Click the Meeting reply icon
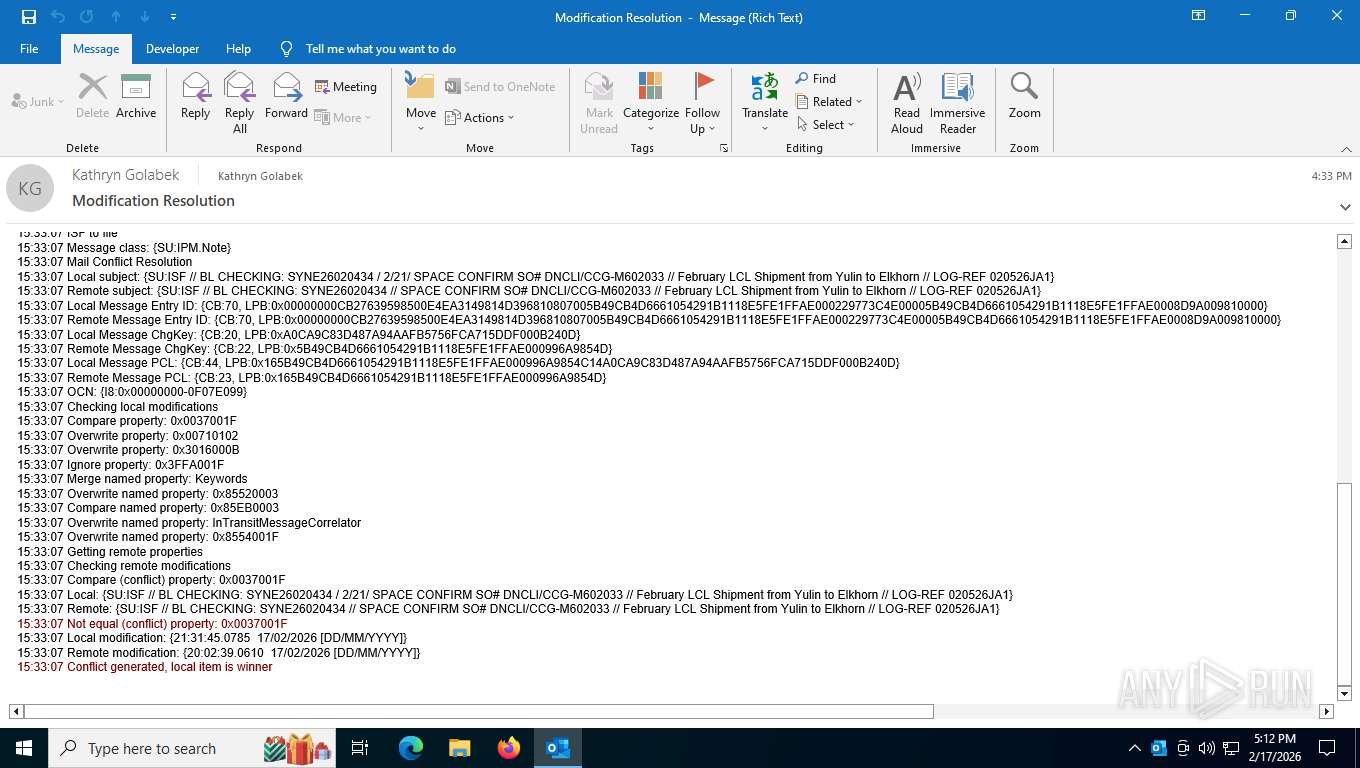The image size is (1360, 768). pyautogui.click(x=345, y=87)
